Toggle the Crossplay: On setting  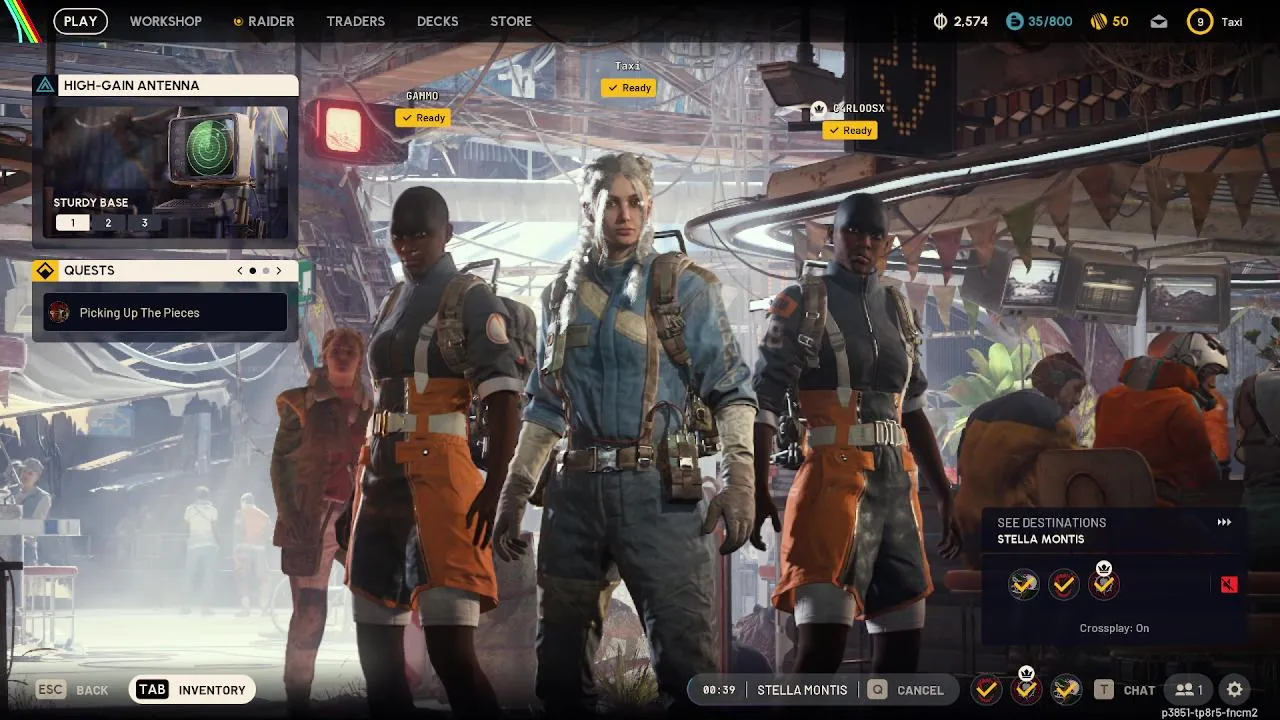coord(1114,628)
